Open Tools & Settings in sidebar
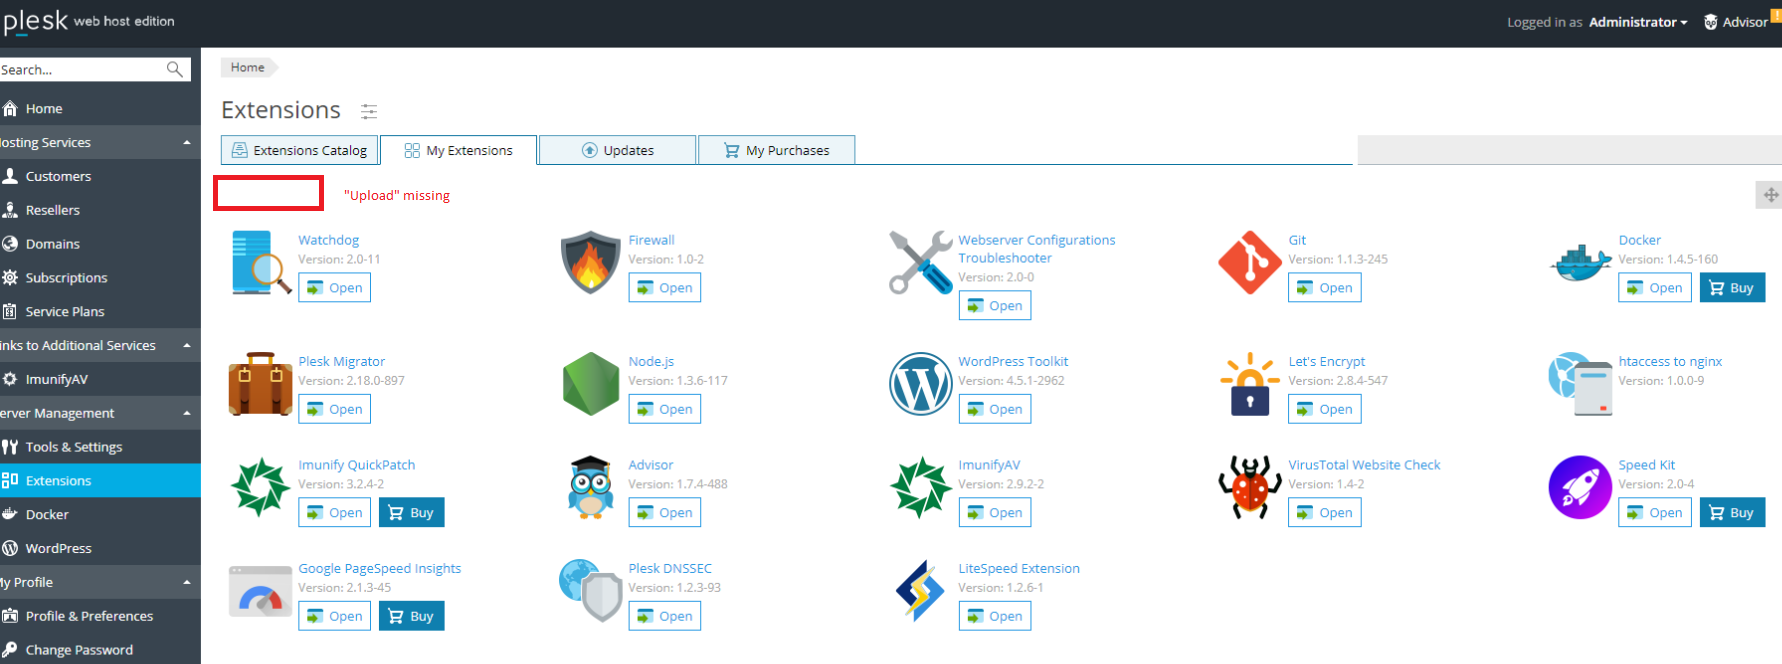The width and height of the screenshot is (1782, 664). 74,447
